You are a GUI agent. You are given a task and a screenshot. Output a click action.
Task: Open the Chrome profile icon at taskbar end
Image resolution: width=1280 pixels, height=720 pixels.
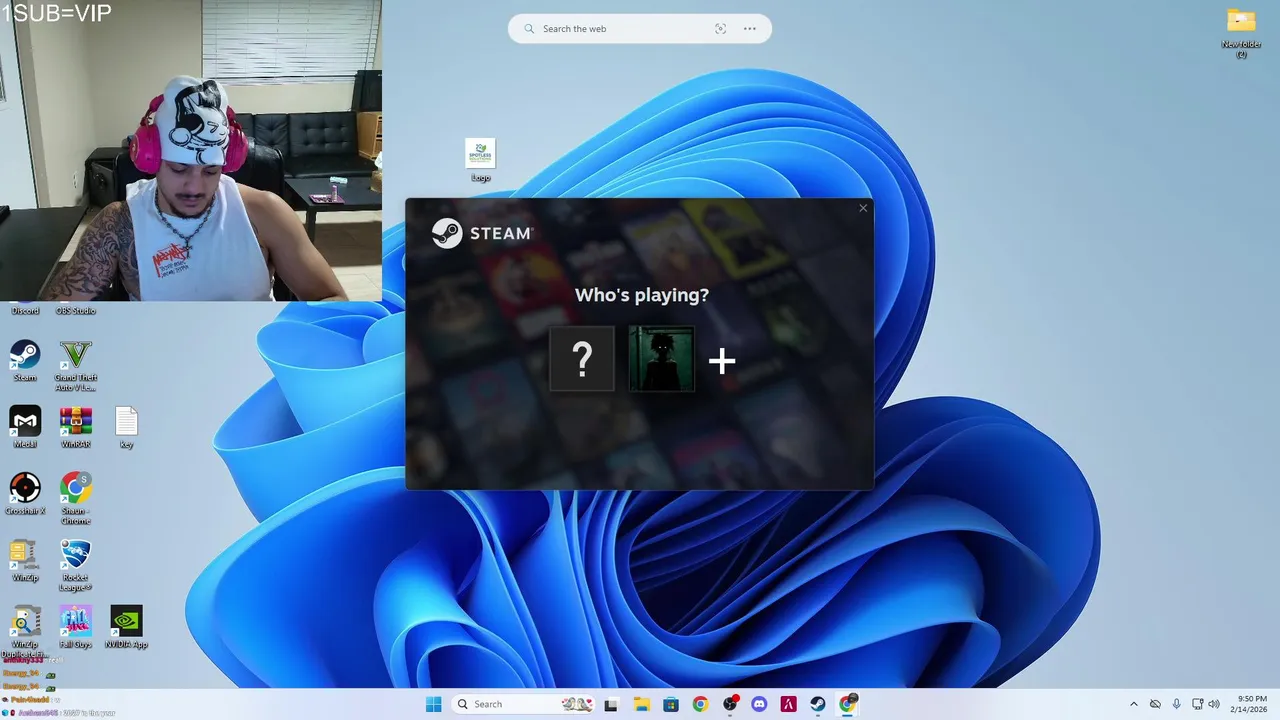click(848, 704)
